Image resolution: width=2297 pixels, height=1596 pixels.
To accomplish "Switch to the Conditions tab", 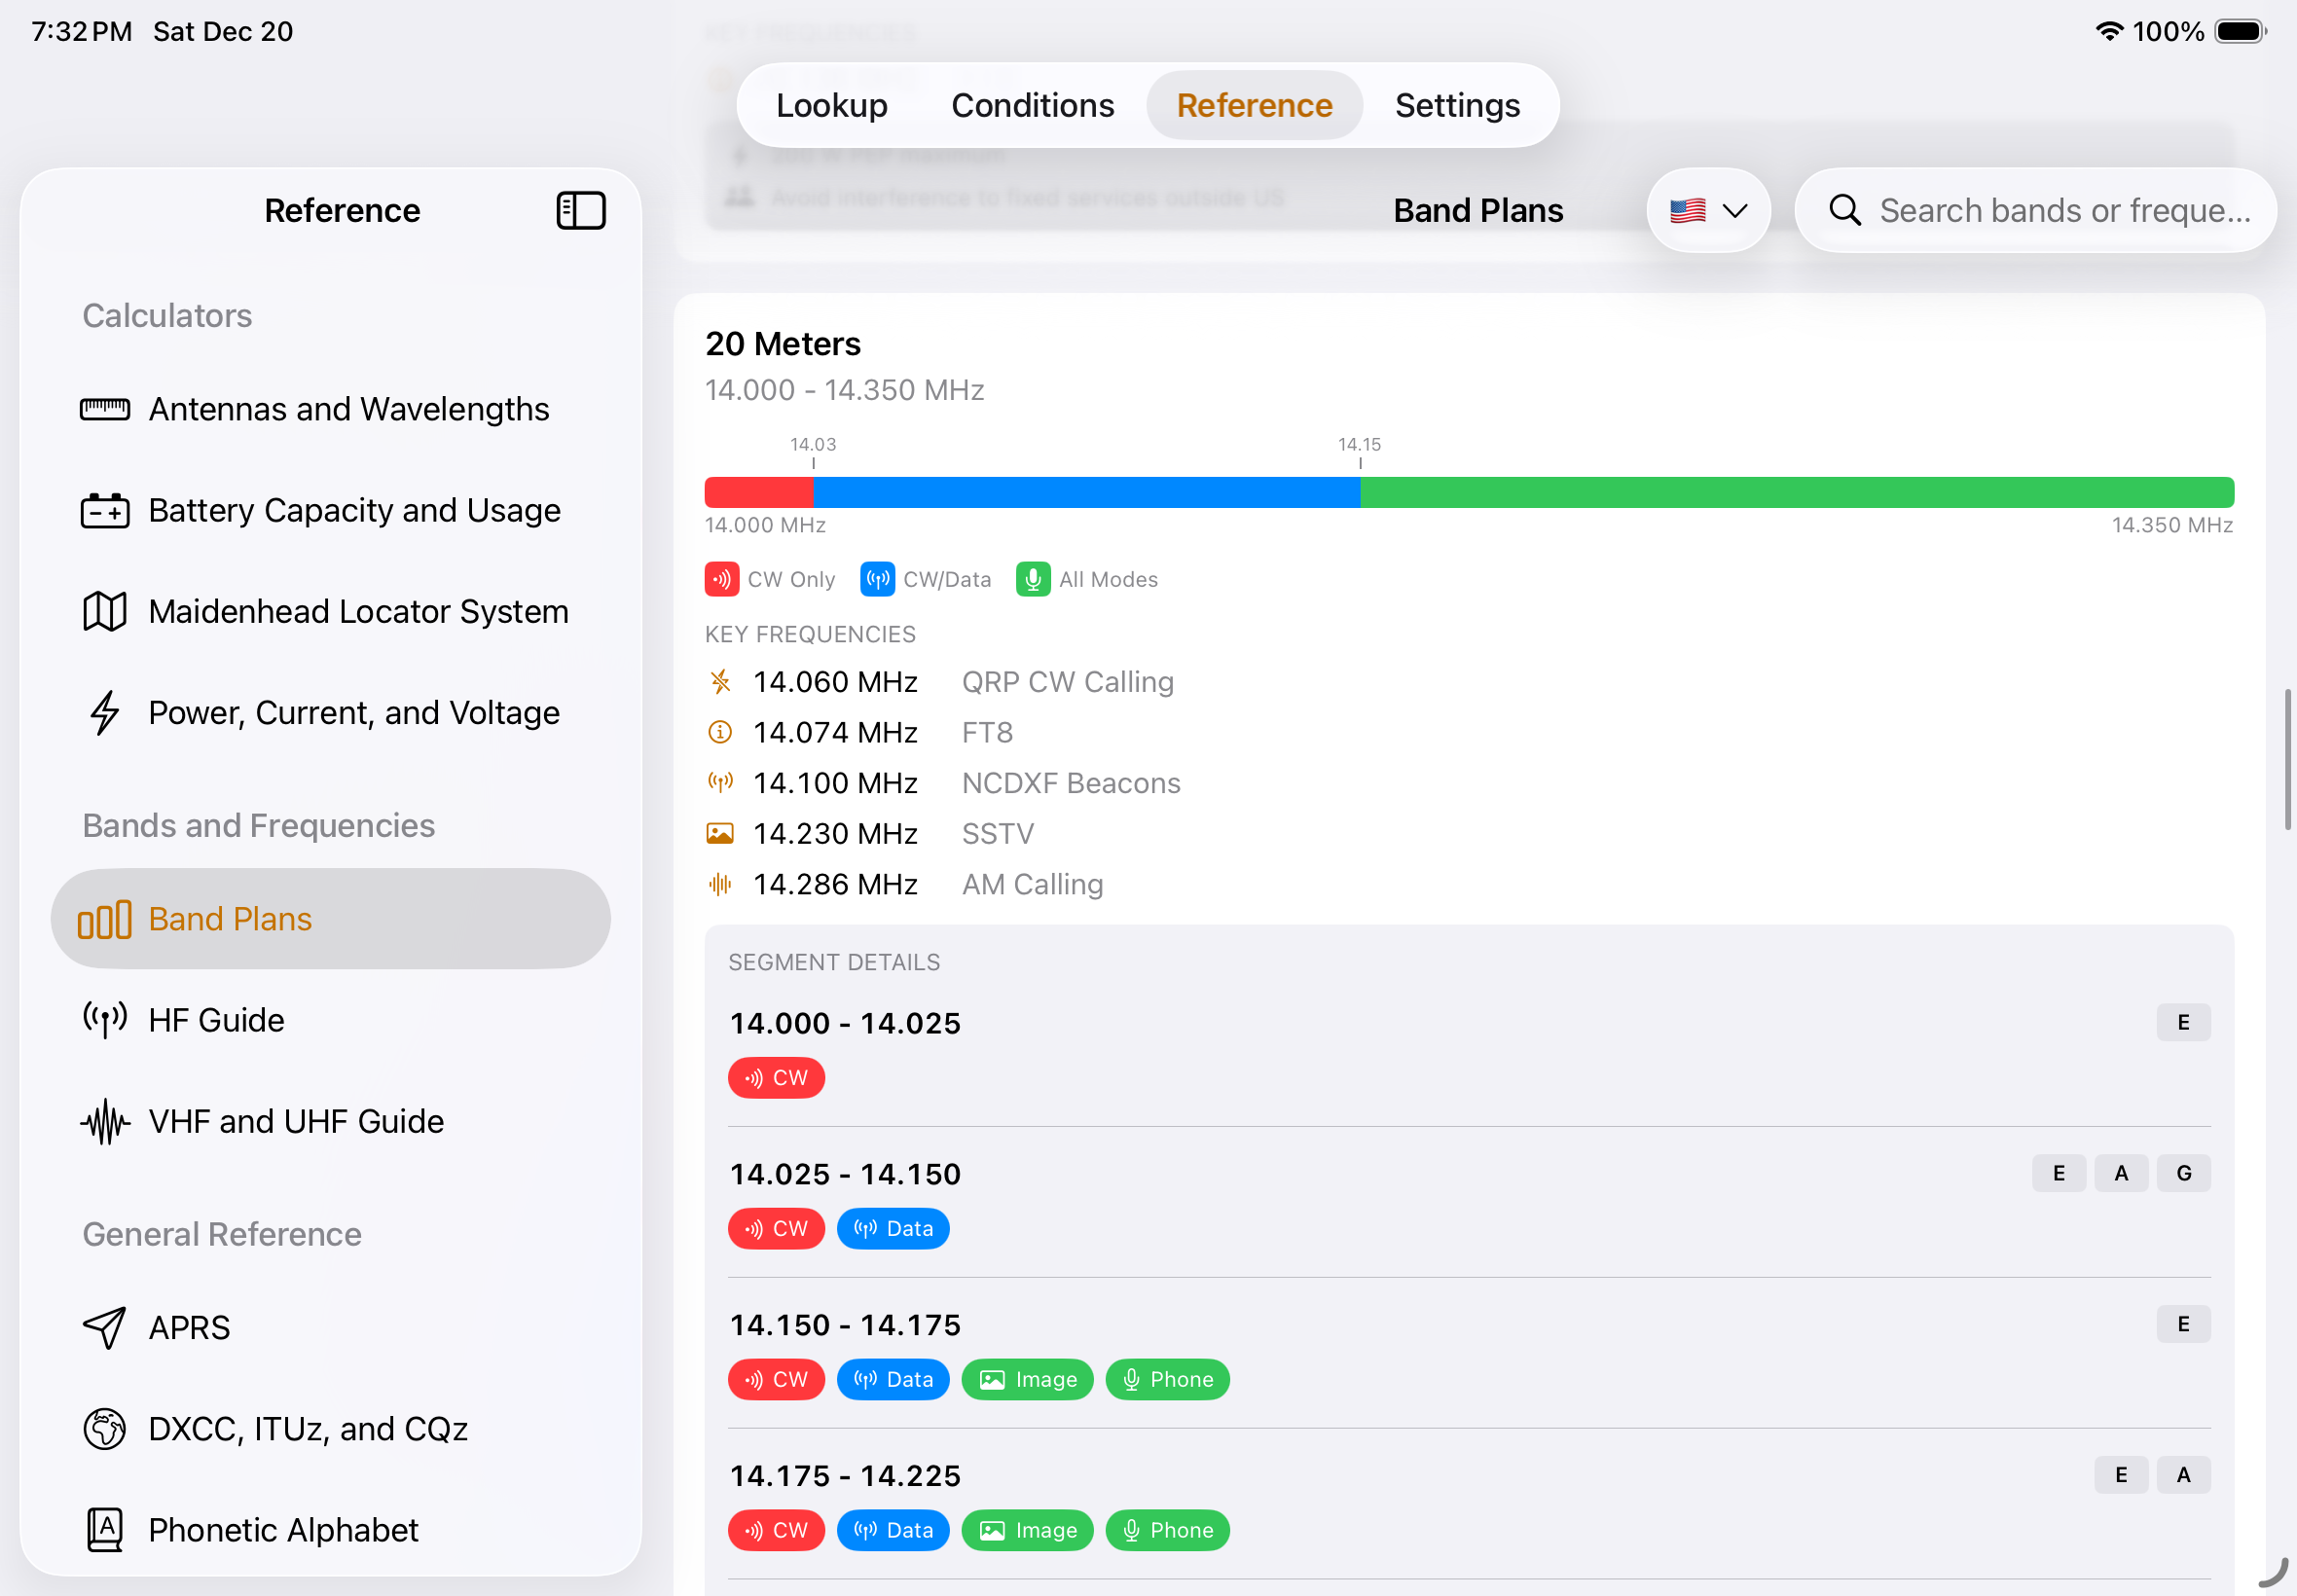I will pyautogui.click(x=1032, y=105).
